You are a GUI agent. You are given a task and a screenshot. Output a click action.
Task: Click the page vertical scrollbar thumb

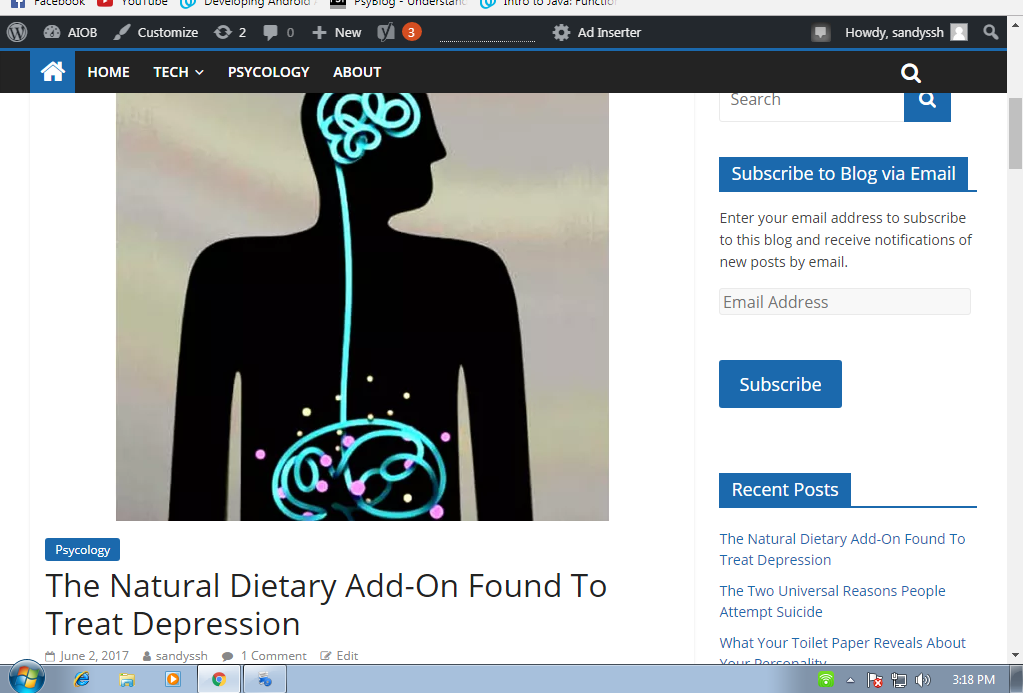click(1015, 134)
